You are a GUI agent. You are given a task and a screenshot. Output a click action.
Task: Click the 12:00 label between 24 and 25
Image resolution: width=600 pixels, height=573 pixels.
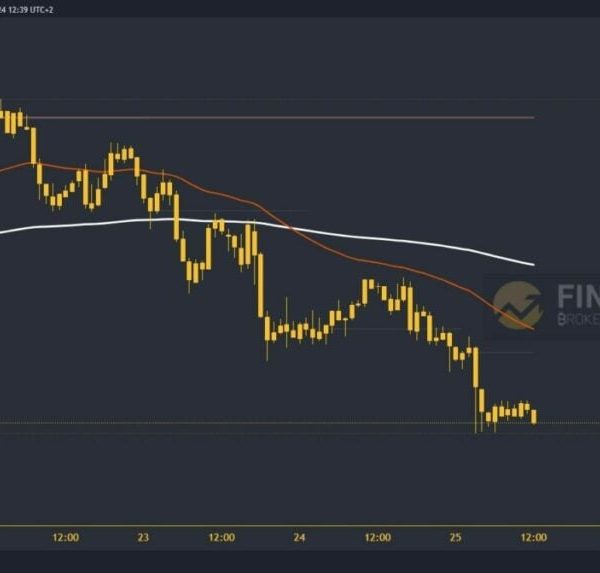pyautogui.click(x=378, y=537)
